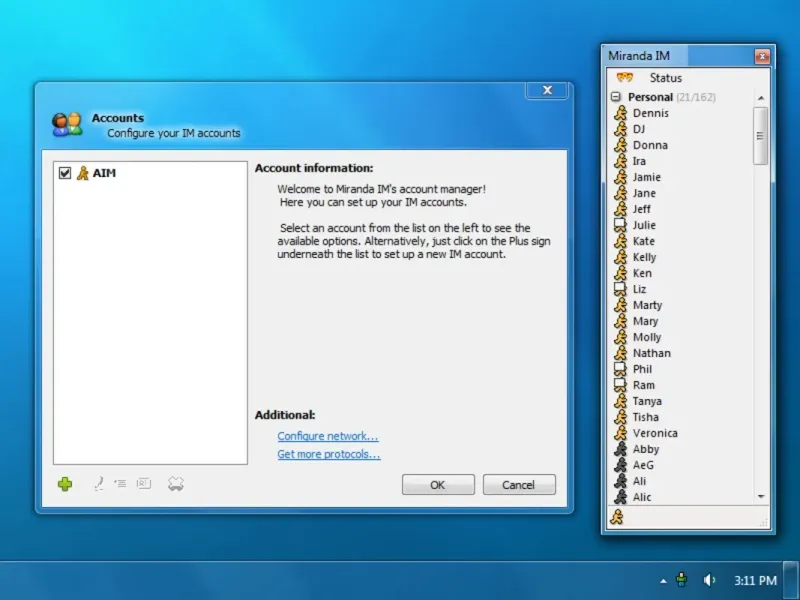Screen dimensions: 800x600
Task: Click the Miranda tray icon in taskbar
Action: pos(682,580)
